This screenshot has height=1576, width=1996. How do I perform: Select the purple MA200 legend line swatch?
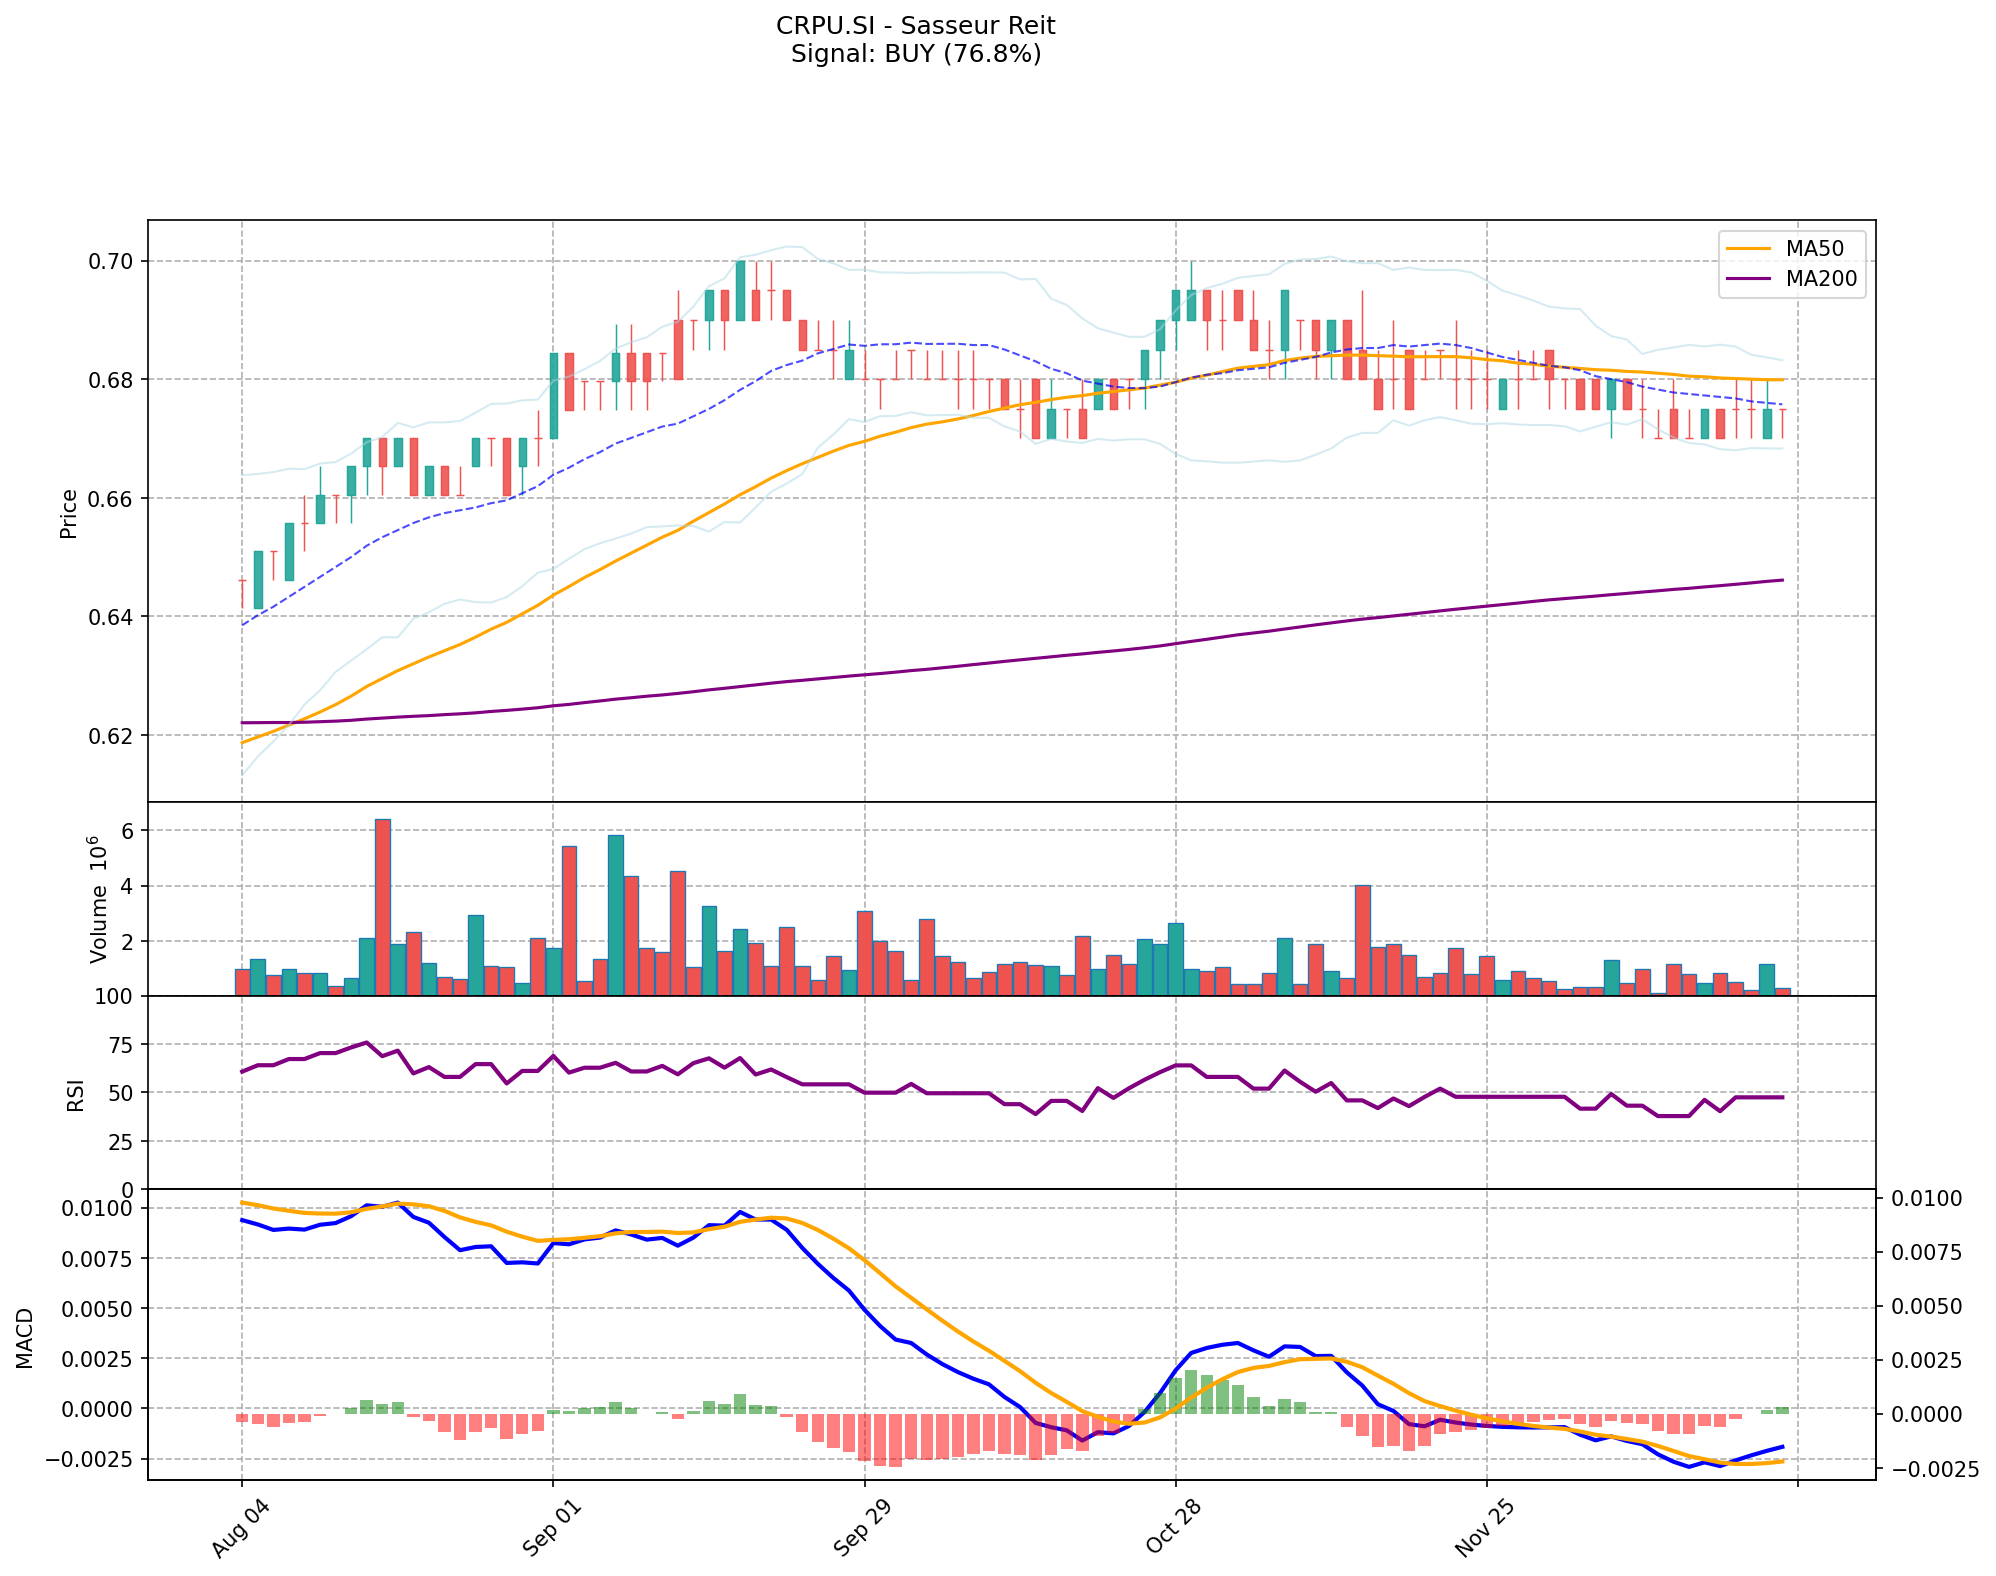1749,279
